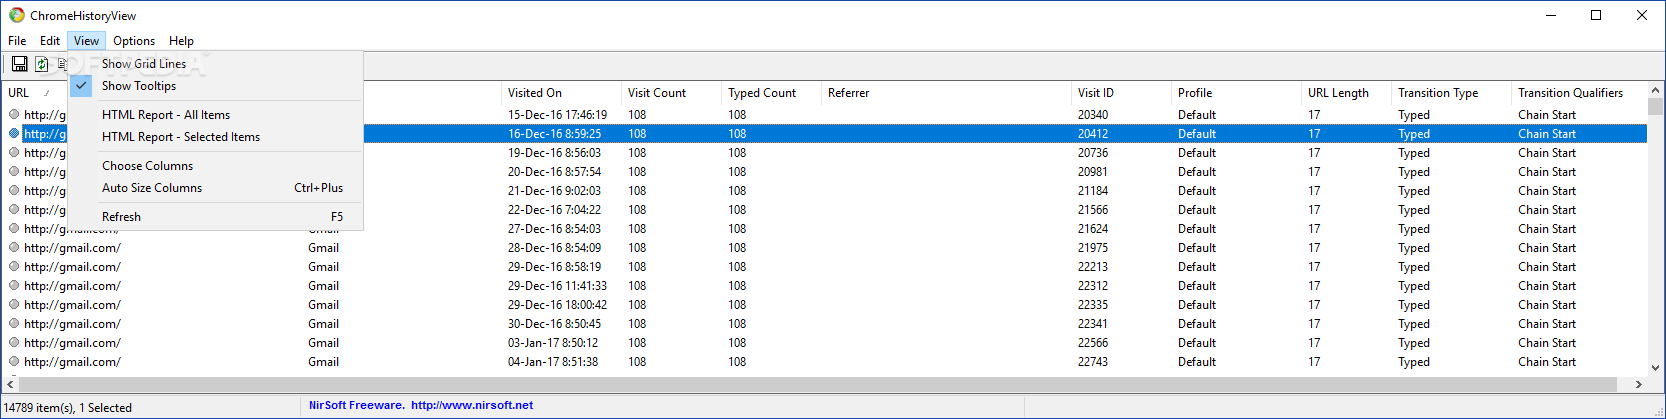The height and width of the screenshot is (419, 1666).
Task: Click the horizontal scrollbar thumb
Action: pos(818,384)
